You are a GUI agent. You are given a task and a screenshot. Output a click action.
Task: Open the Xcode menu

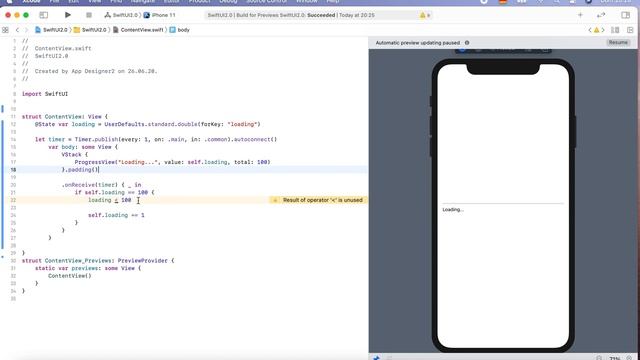tap(31, 1)
